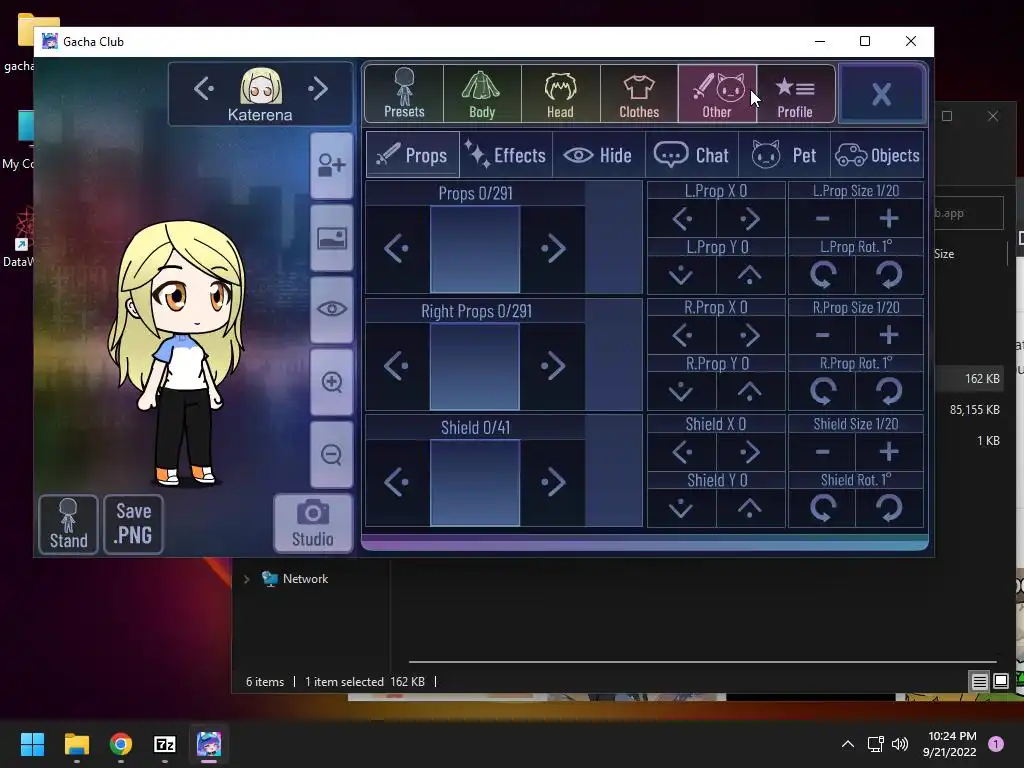Screen dimensions: 1024x768
Task: Click the Stand pose button
Action: tap(69, 524)
